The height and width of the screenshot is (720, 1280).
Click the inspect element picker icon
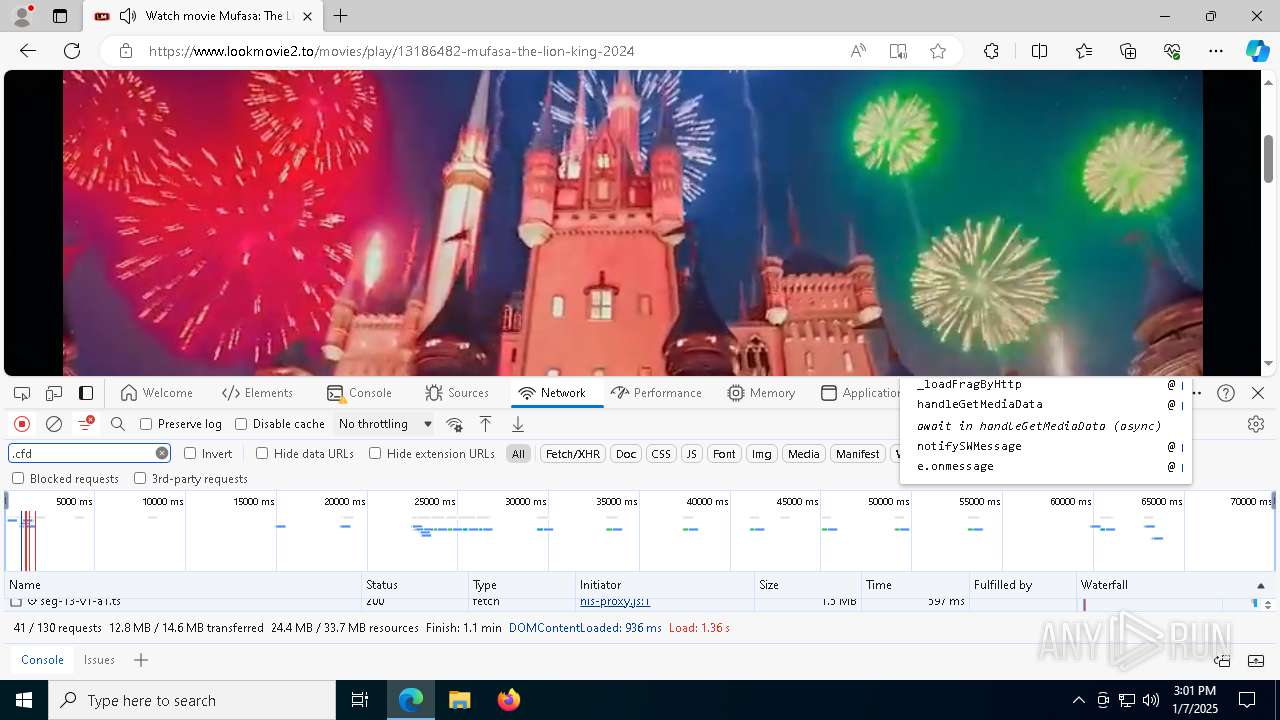click(22, 393)
